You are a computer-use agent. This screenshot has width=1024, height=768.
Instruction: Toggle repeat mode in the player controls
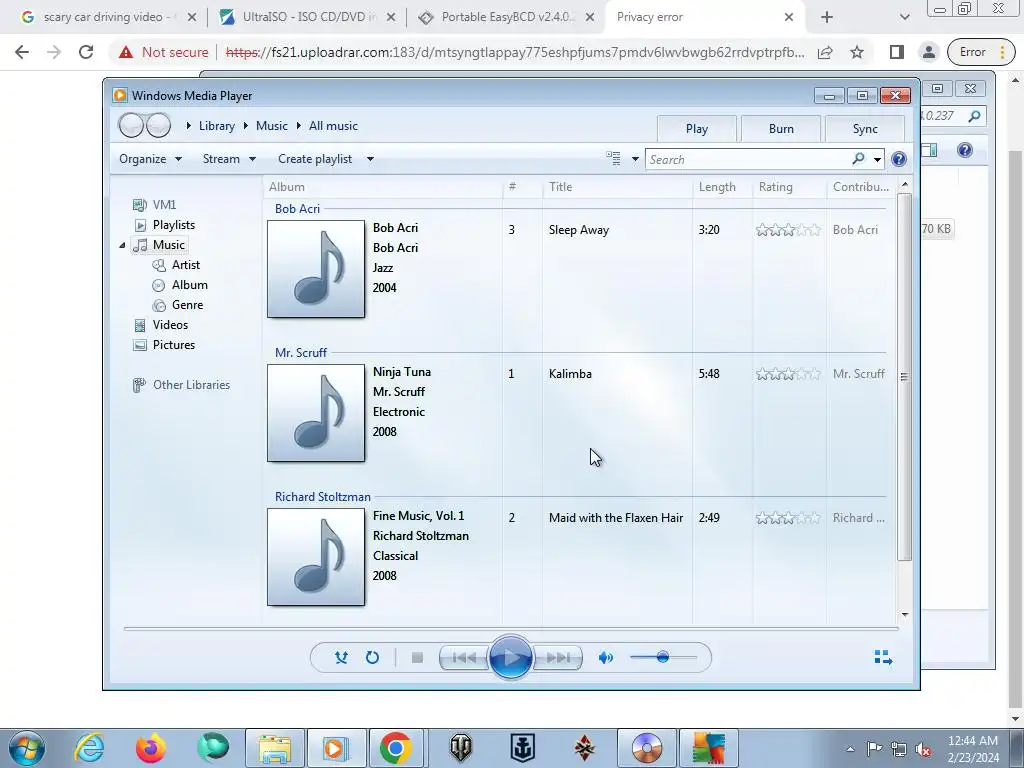click(x=372, y=658)
